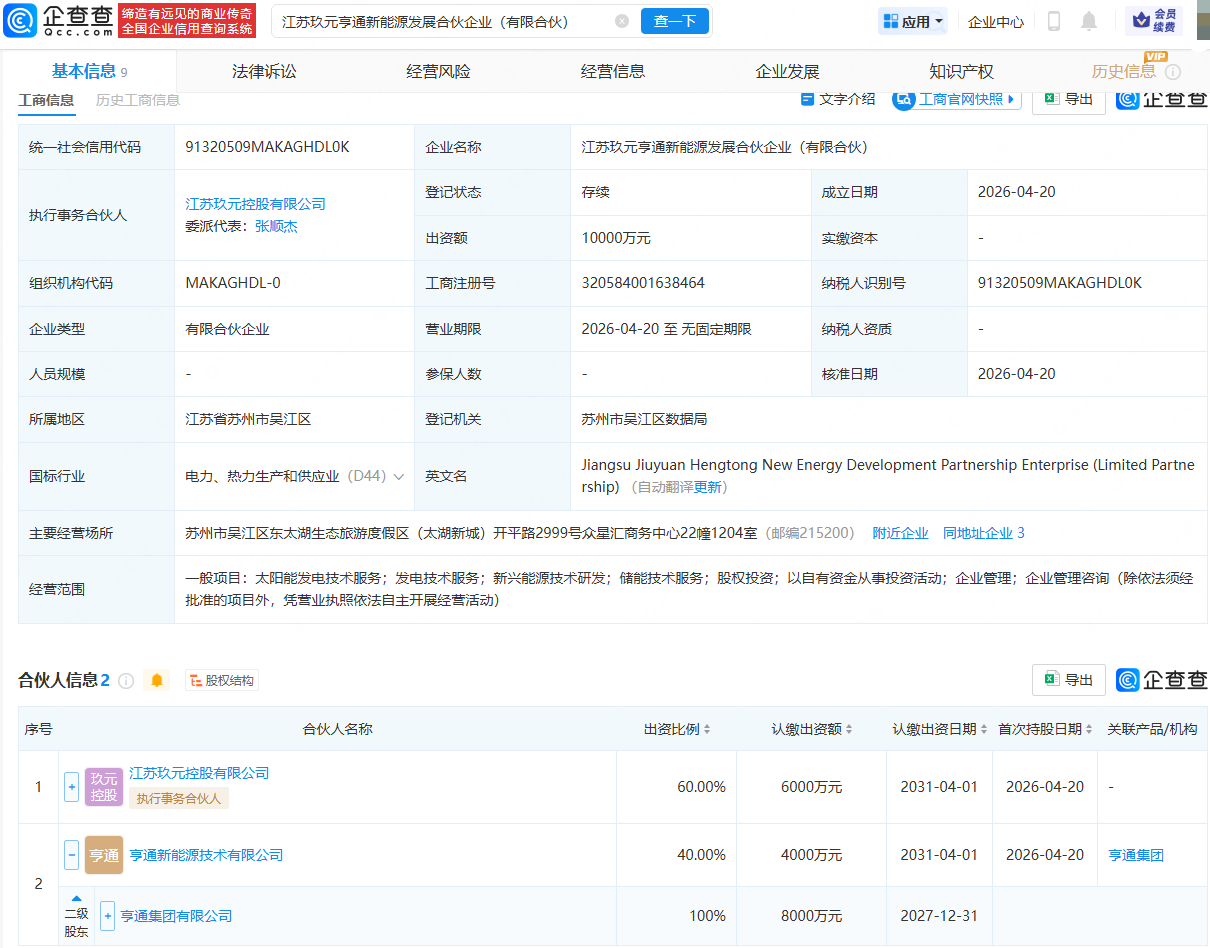Expand 江苏玖元控股有限公司 partner row
The height and width of the screenshot is (948, 1210).
(71, 786)
